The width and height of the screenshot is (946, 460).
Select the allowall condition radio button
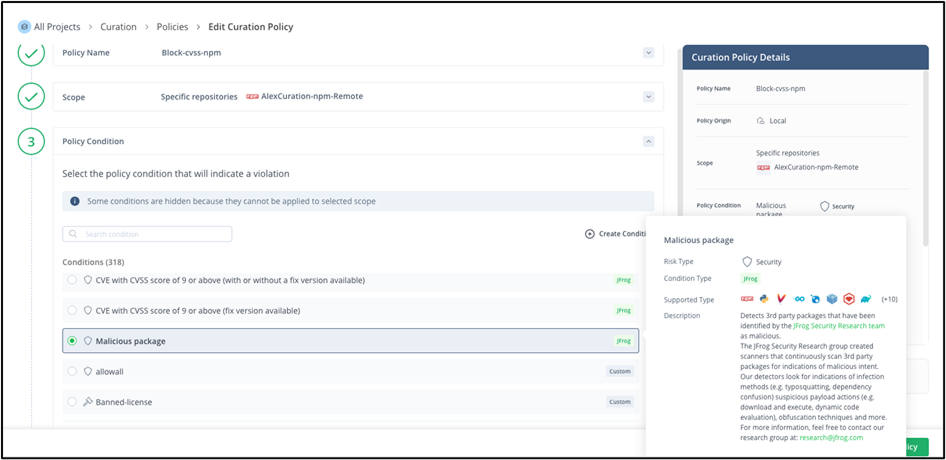(71, 371)
